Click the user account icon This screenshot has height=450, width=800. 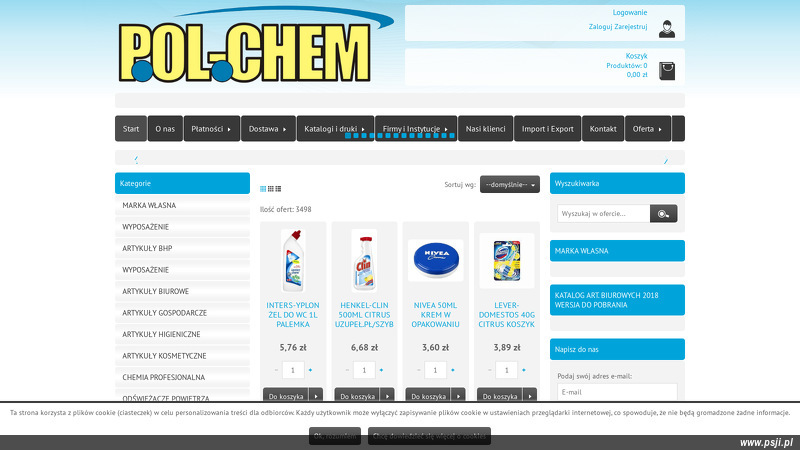(666, 28)
